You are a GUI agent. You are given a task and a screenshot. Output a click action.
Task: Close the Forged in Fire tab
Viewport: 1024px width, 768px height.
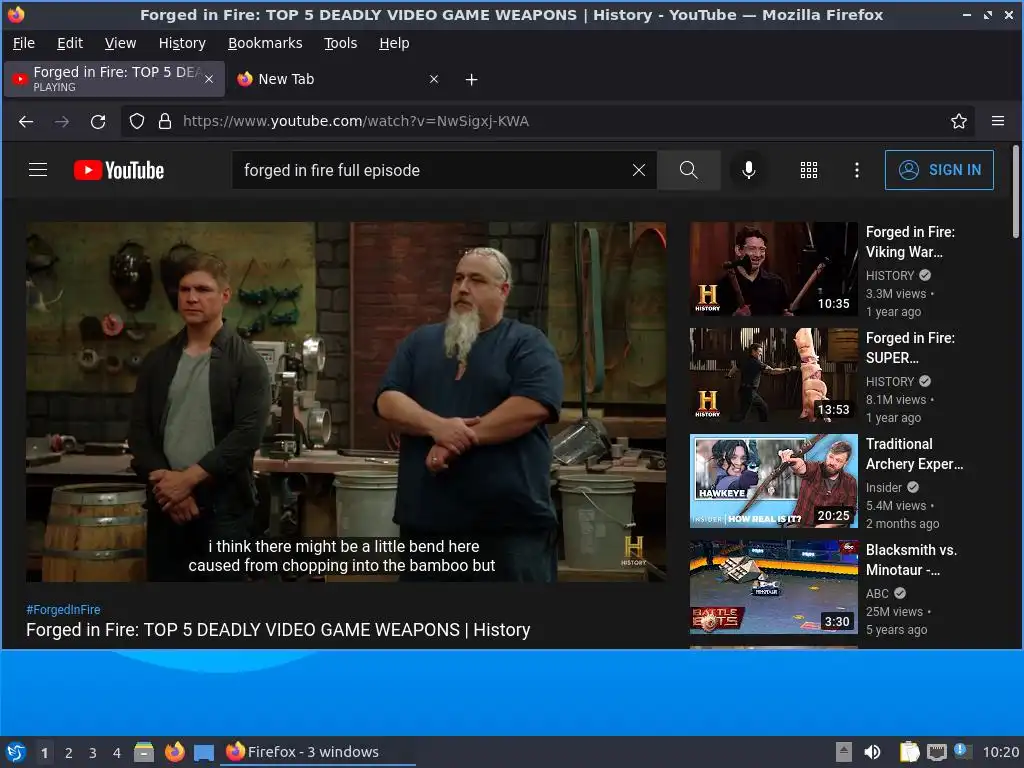coord(209,79)
